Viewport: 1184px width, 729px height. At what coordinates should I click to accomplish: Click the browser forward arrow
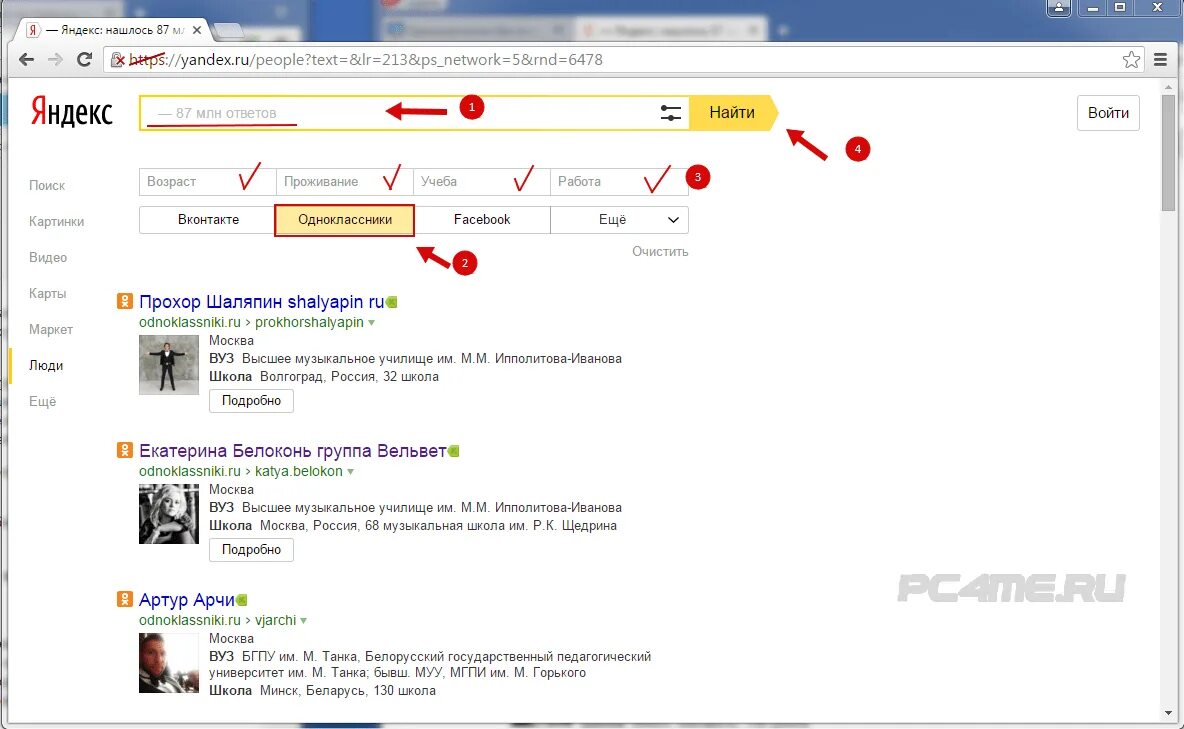pyautogui.click(x=55, y=60)
